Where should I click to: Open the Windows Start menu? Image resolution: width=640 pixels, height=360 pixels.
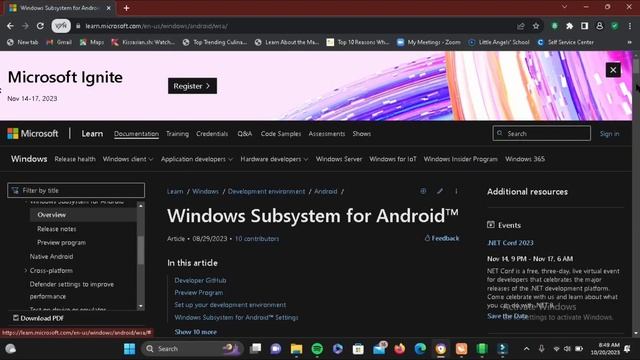(x=129, y=349)
